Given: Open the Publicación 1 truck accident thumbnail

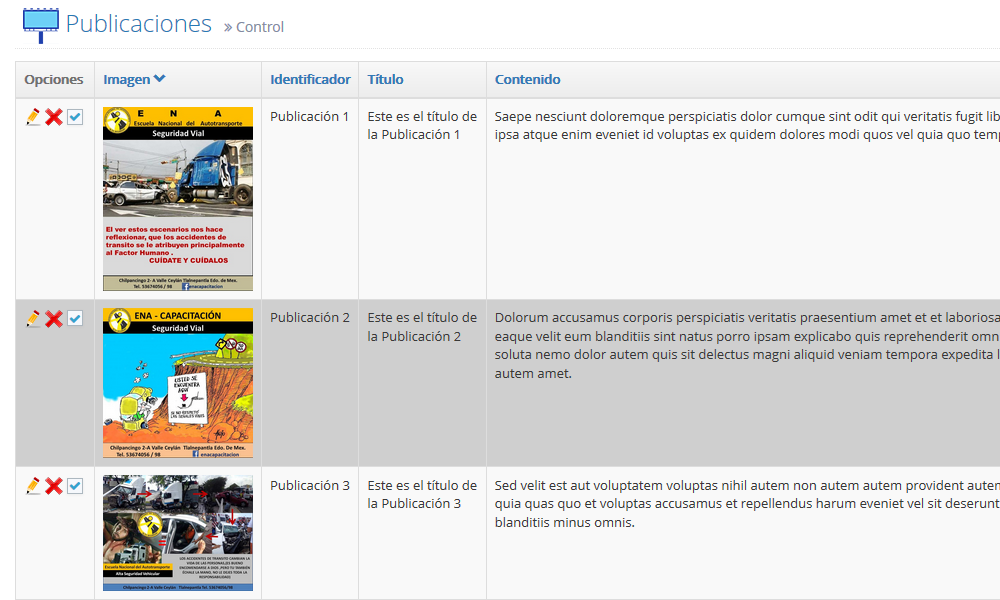Looking at the screenshot, I should [178, 199].
